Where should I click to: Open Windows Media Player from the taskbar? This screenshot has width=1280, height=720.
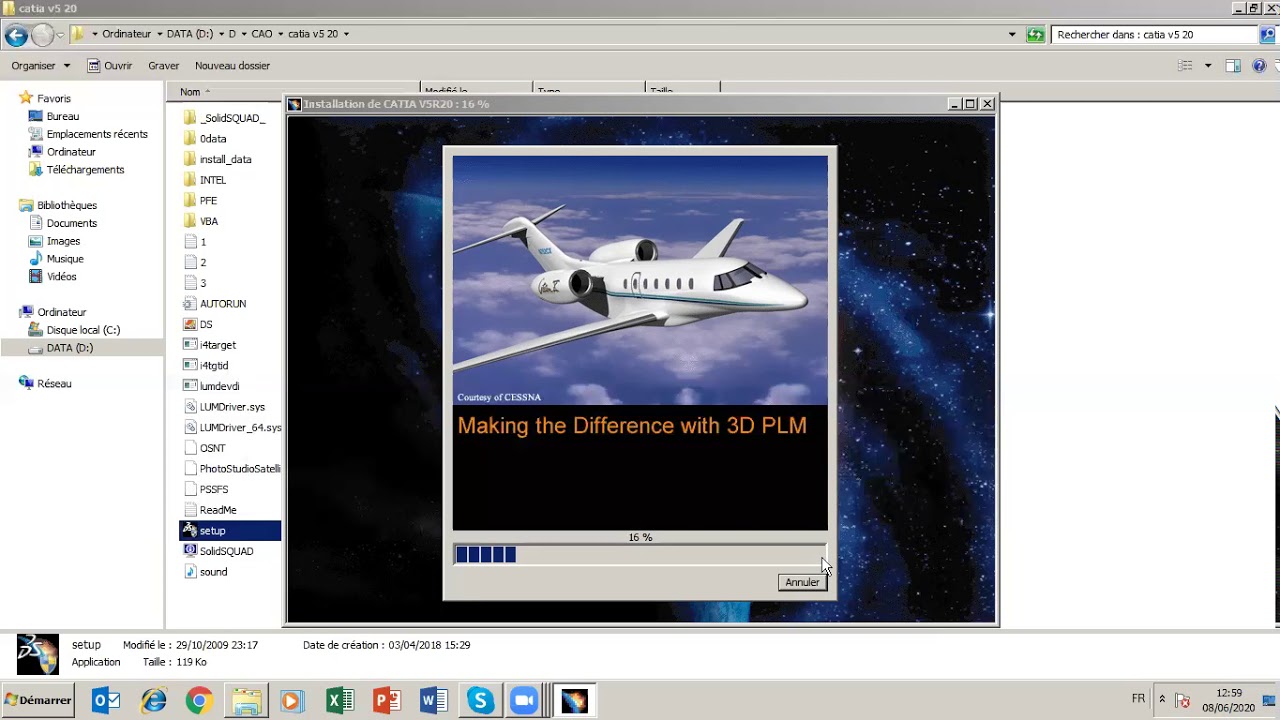coord(292,701)
